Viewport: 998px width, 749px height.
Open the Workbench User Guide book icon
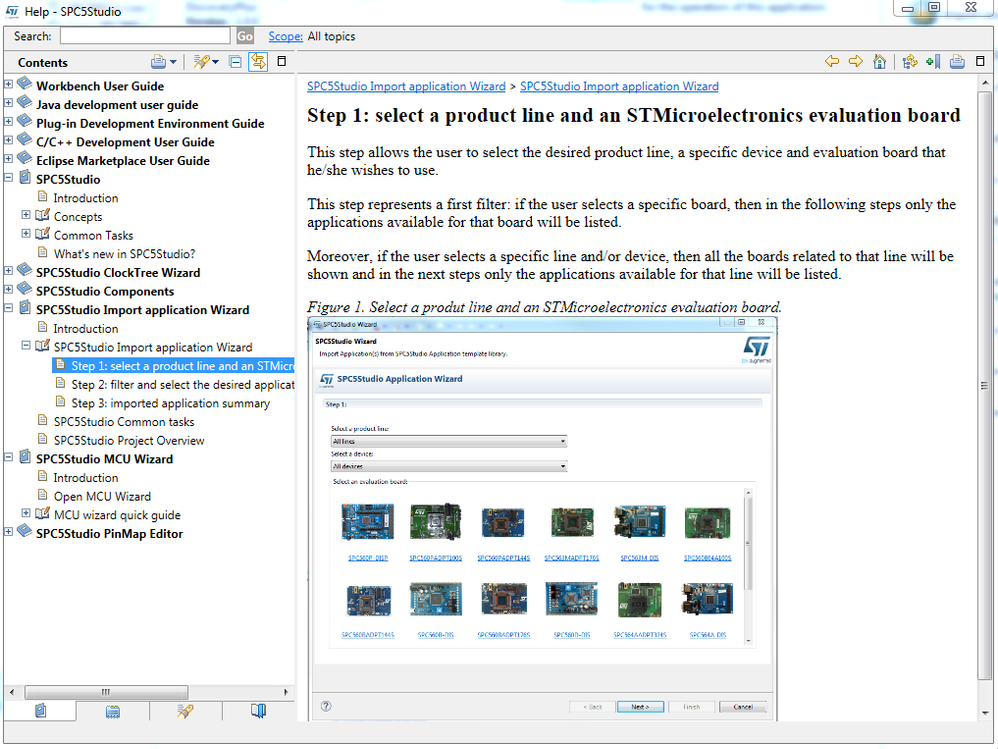click(25, 83)
